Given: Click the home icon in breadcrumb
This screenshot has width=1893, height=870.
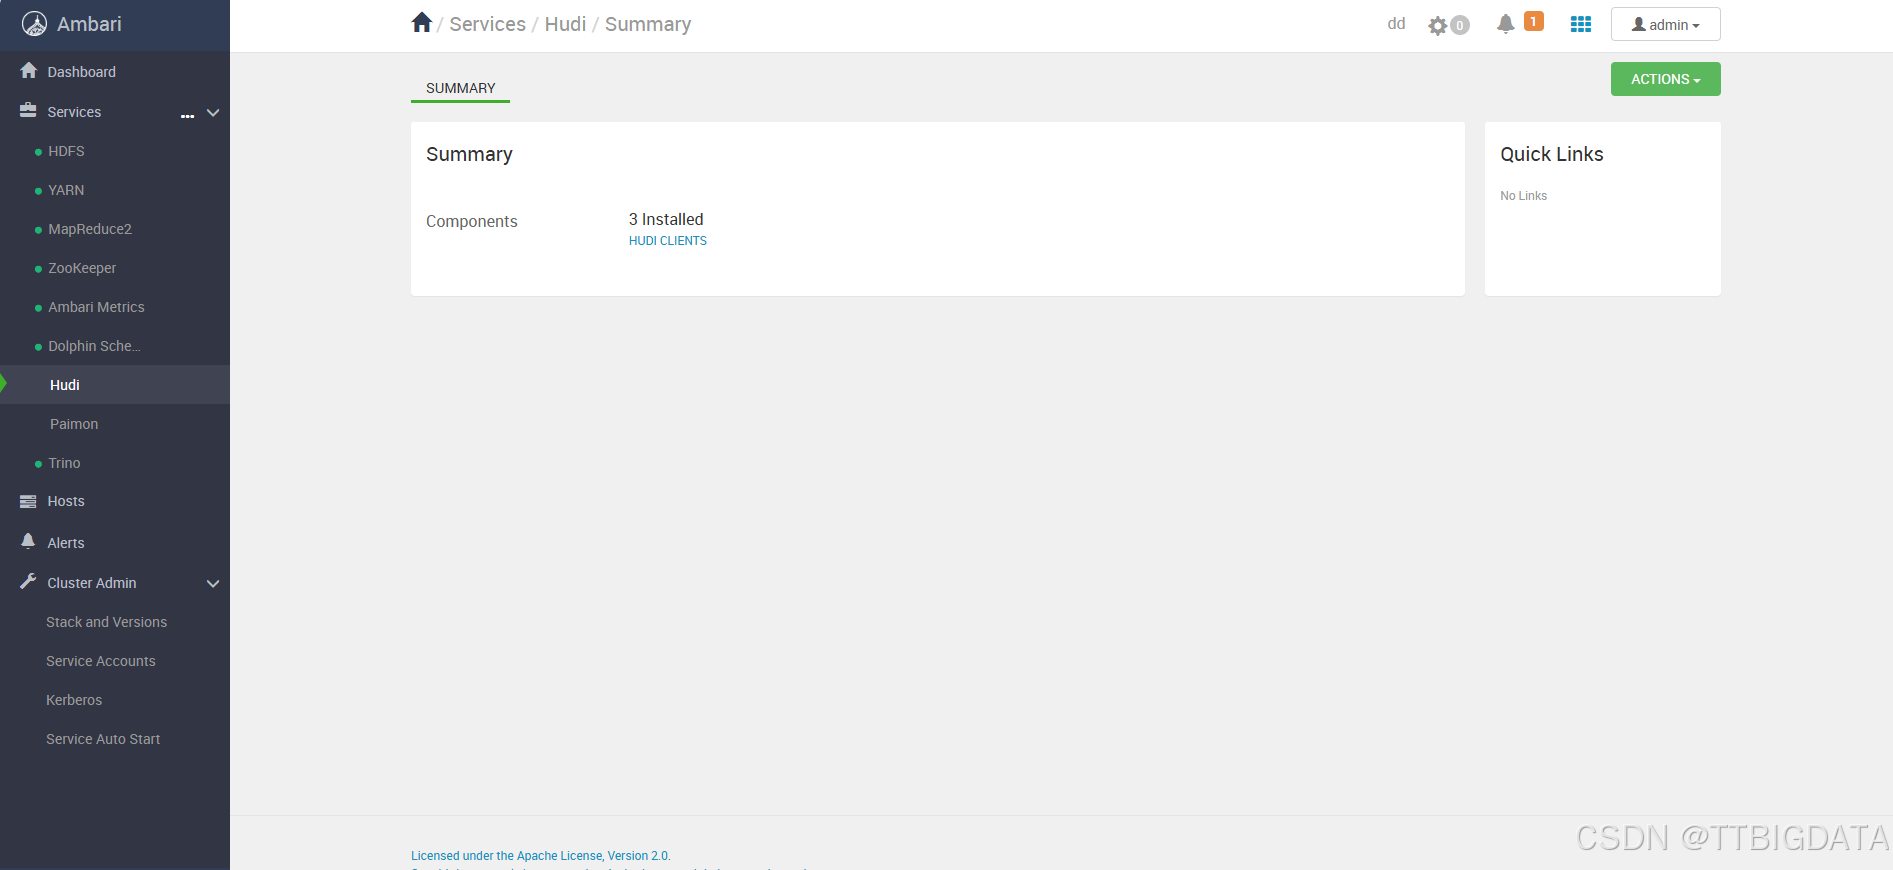Looking at the screenshot, I should pyautogui.click(x=422, y=22).
